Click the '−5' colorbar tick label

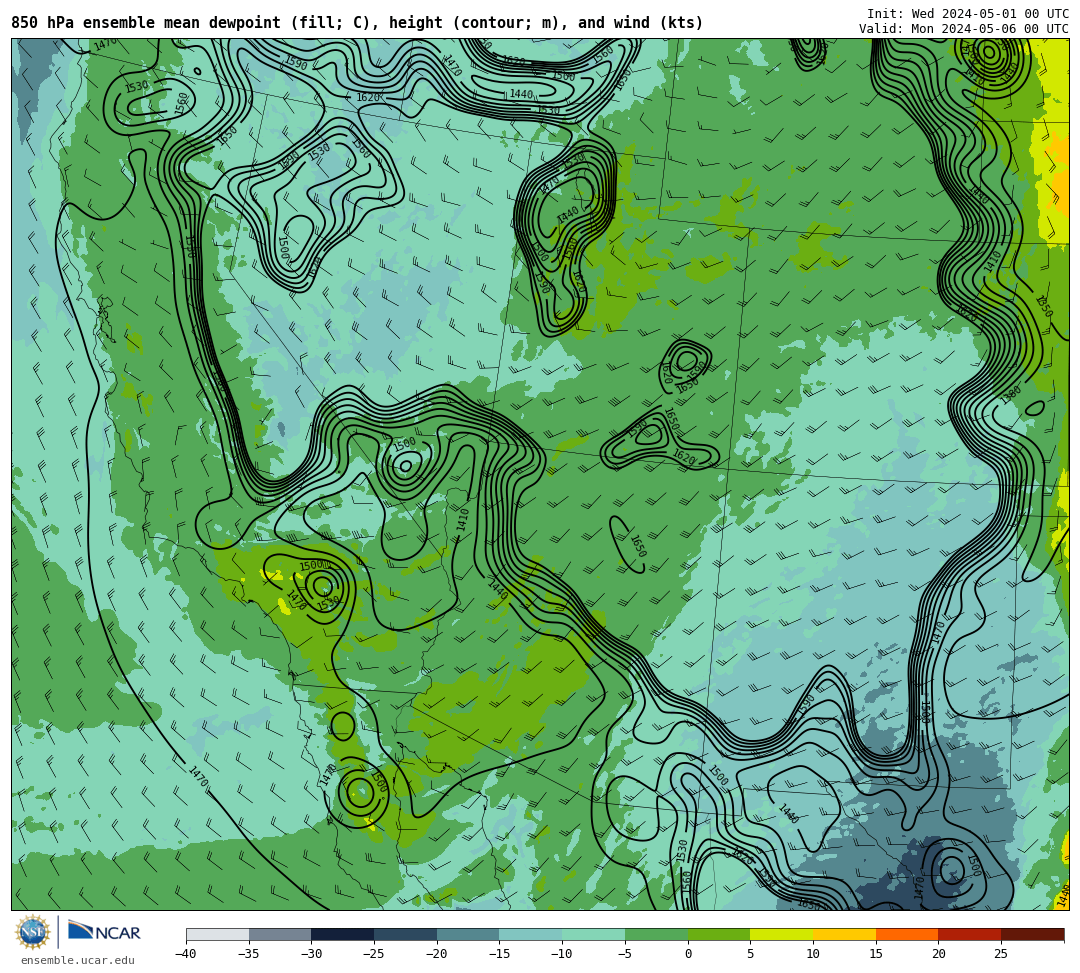pyautogui.click(x=625, y=954)
